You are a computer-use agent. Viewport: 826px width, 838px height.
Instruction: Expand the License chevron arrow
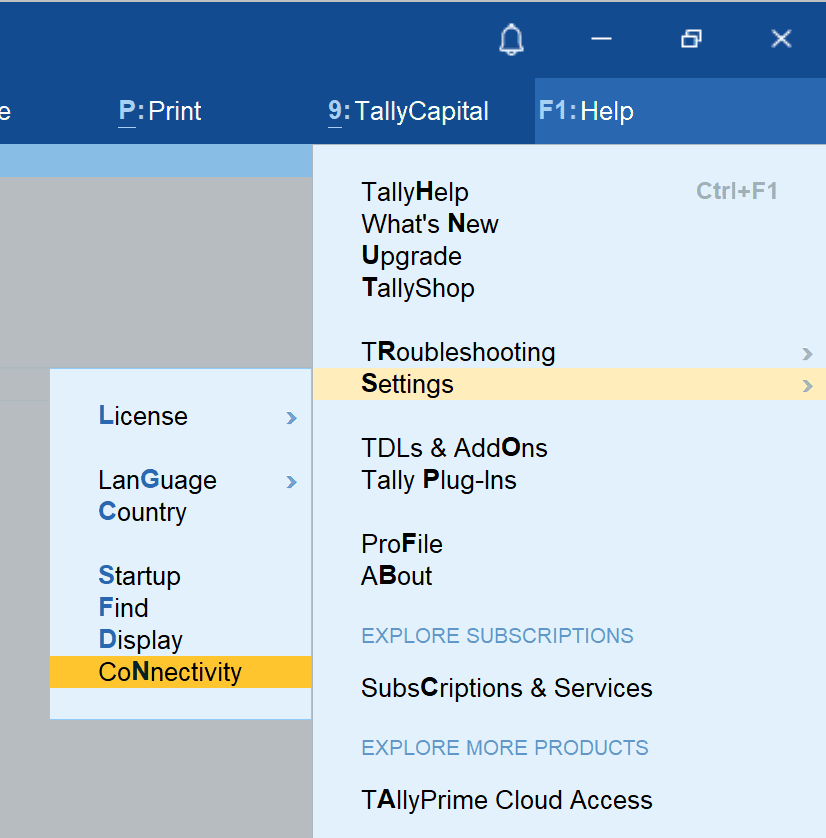pyautogui.click(x=291, y=418)
